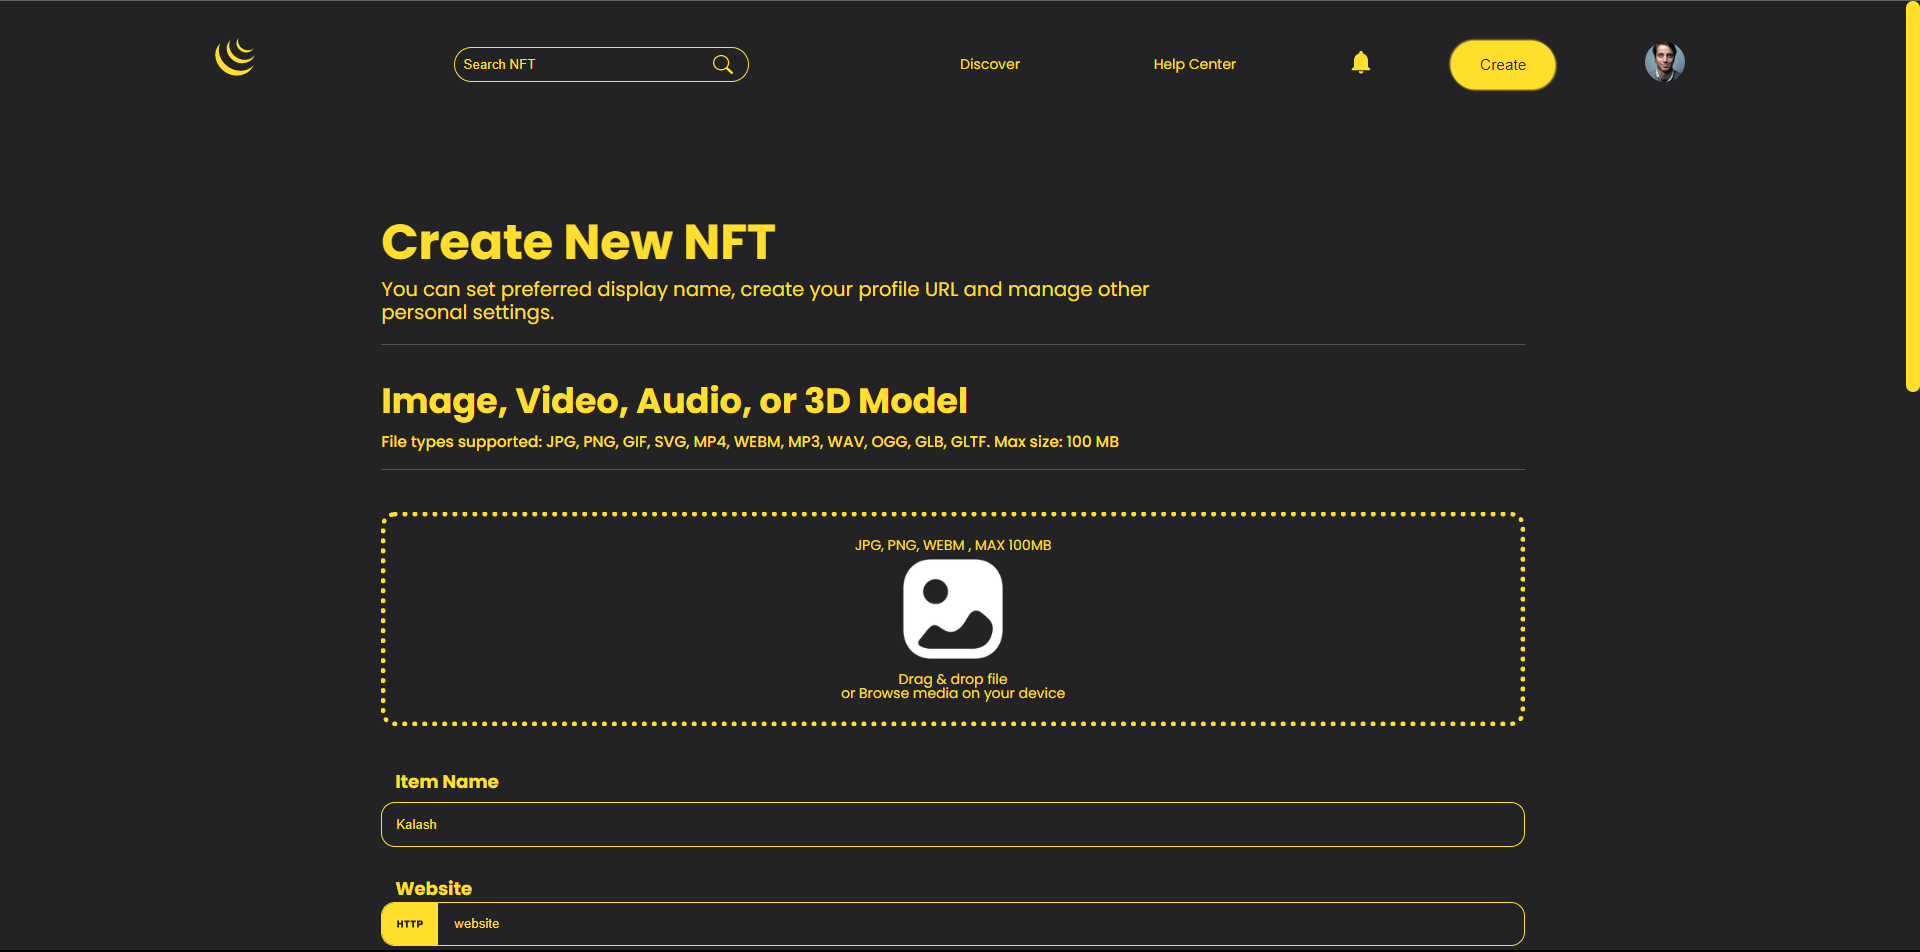Click the image upload icon in the dropzone
The image size is (1920, 952).
(x=952, y=608)
